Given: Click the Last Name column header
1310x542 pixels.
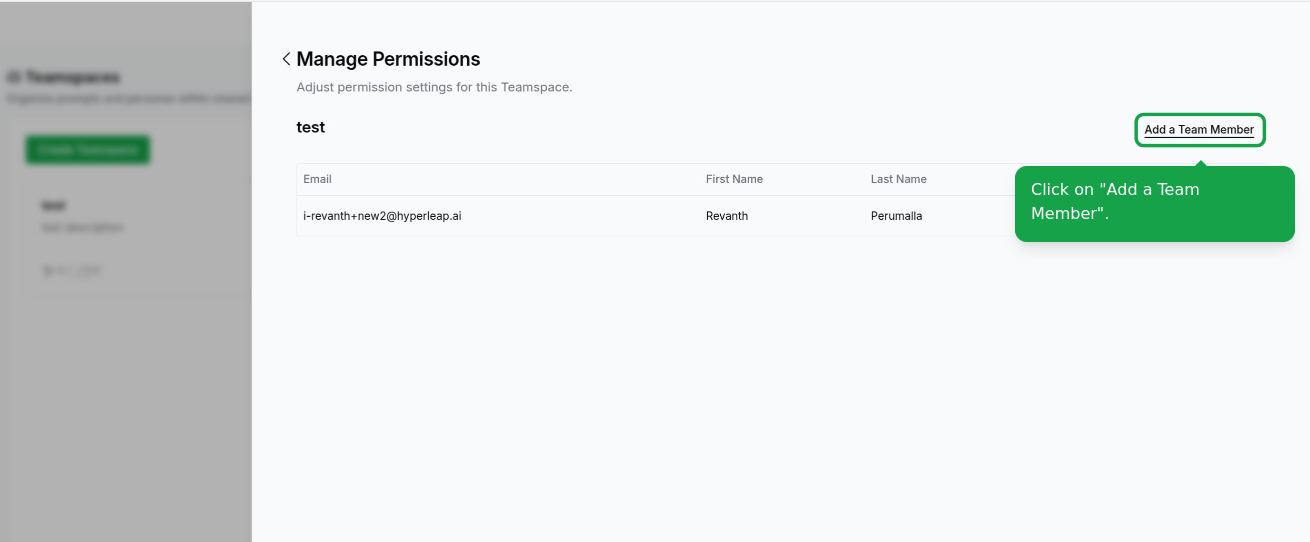Looking at the screenshot, I should 898,179.
